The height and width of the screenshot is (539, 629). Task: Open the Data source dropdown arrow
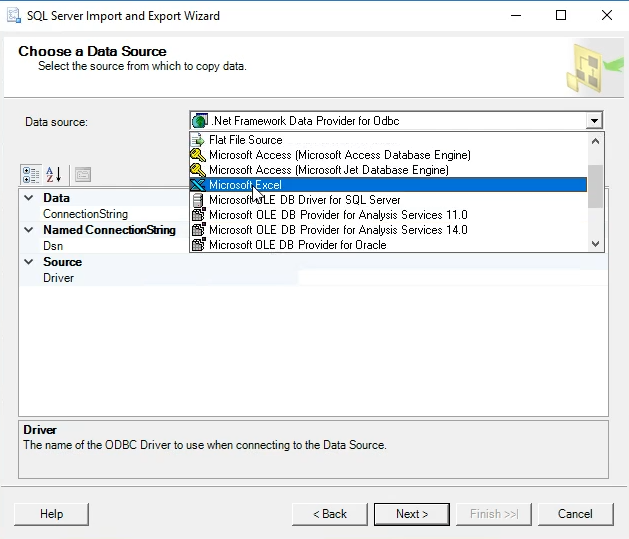(594, 121)
